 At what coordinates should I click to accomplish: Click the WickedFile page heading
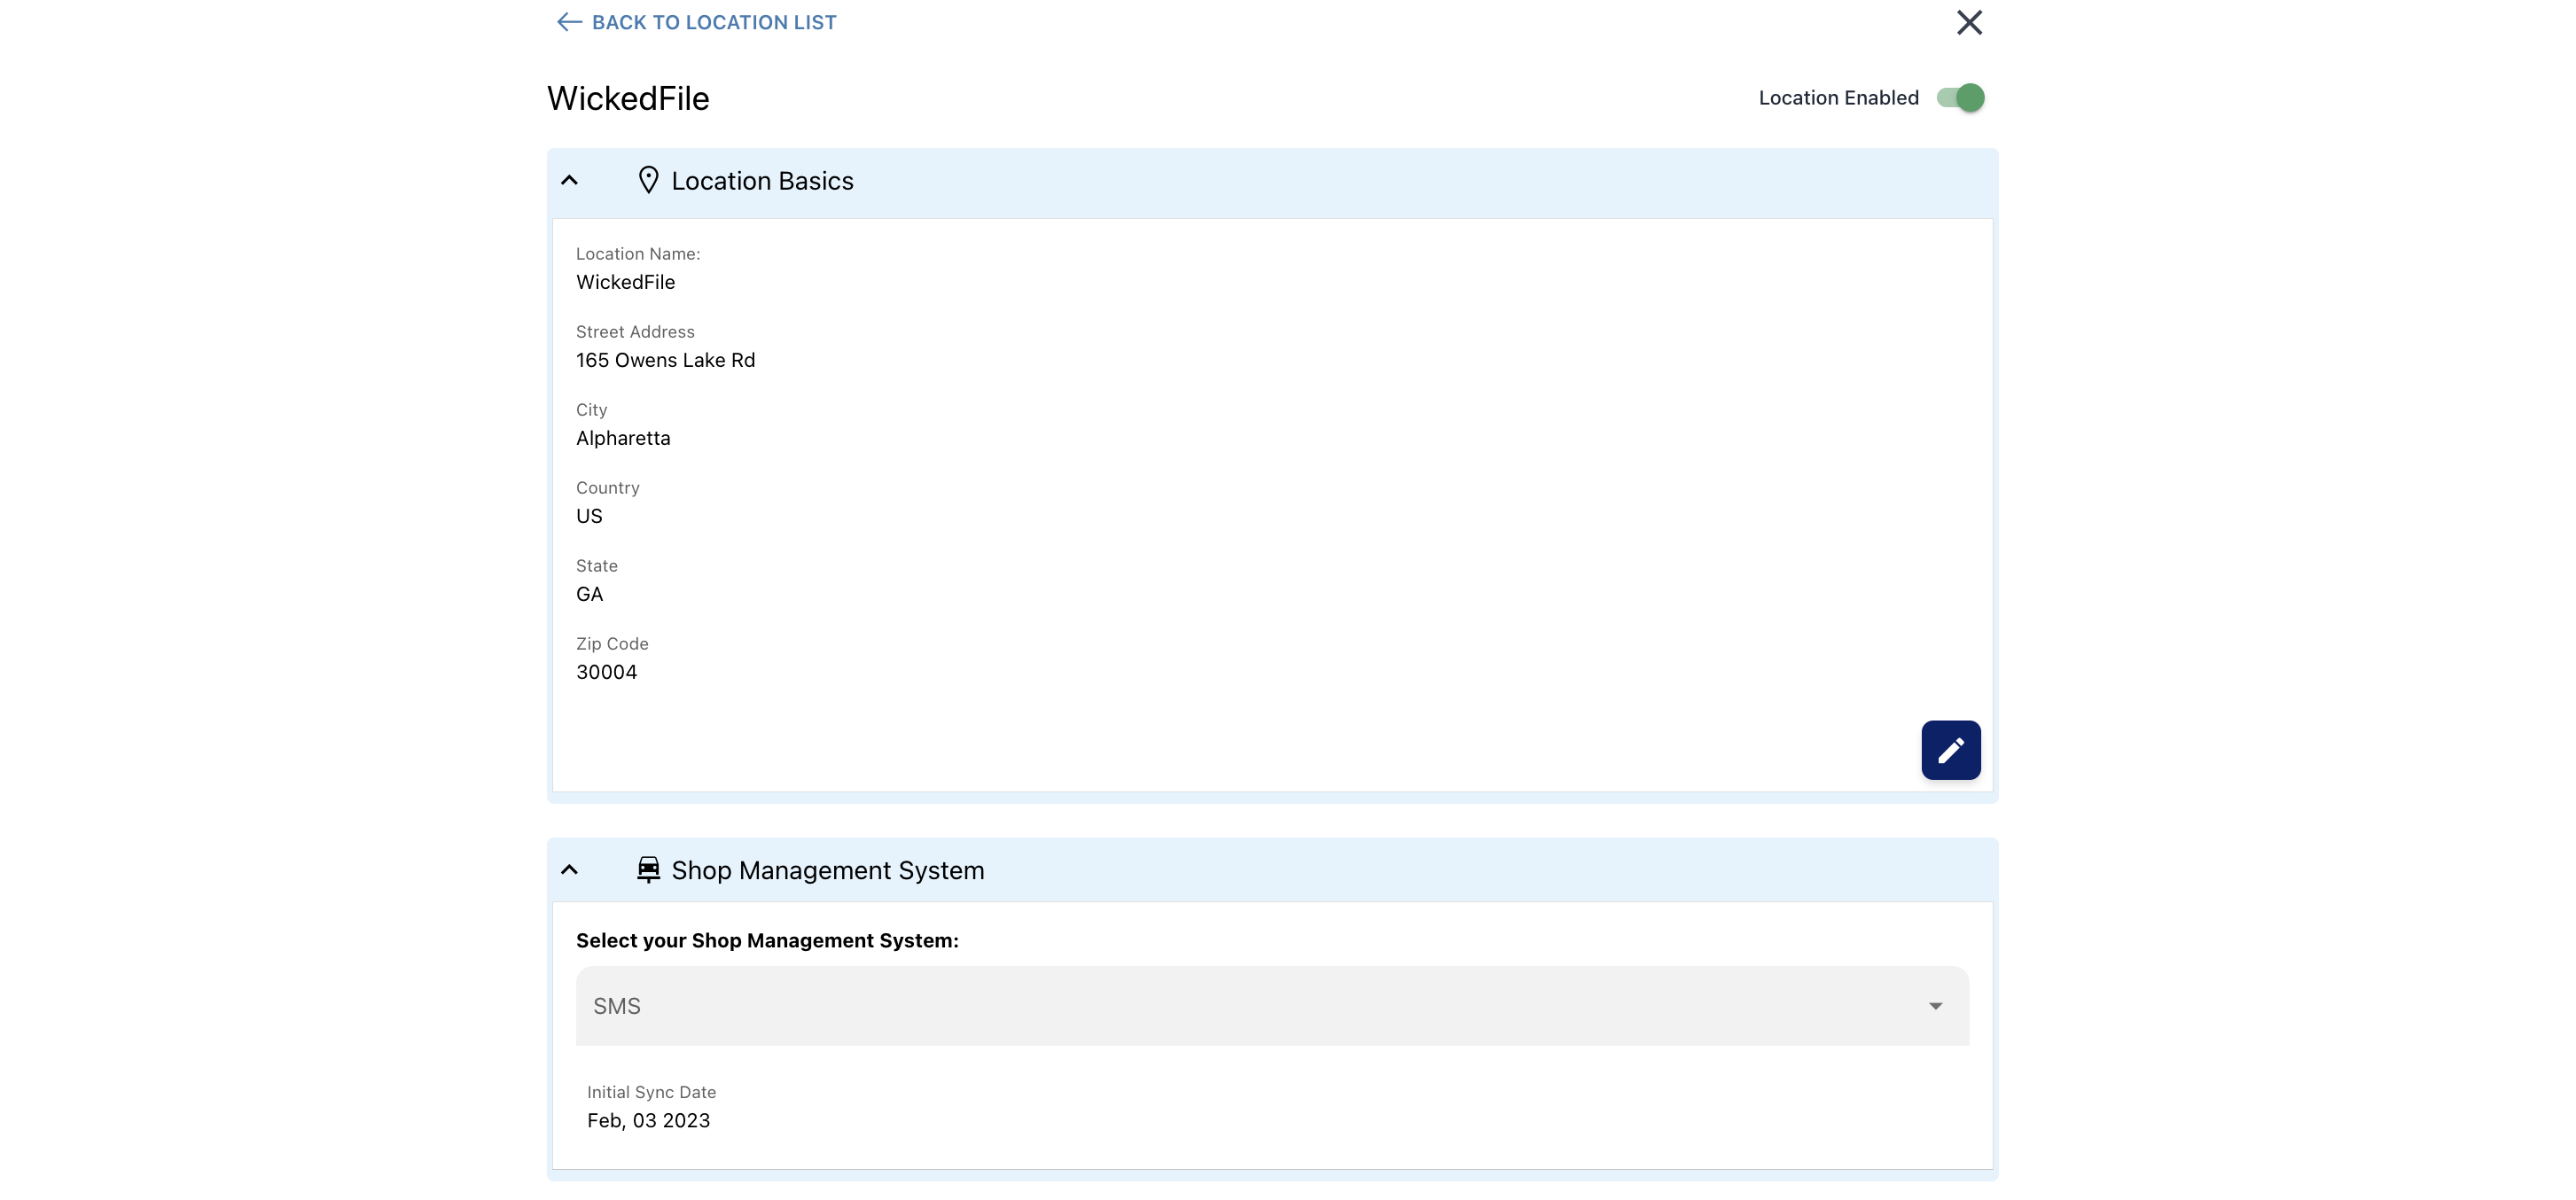coord(628,98)
